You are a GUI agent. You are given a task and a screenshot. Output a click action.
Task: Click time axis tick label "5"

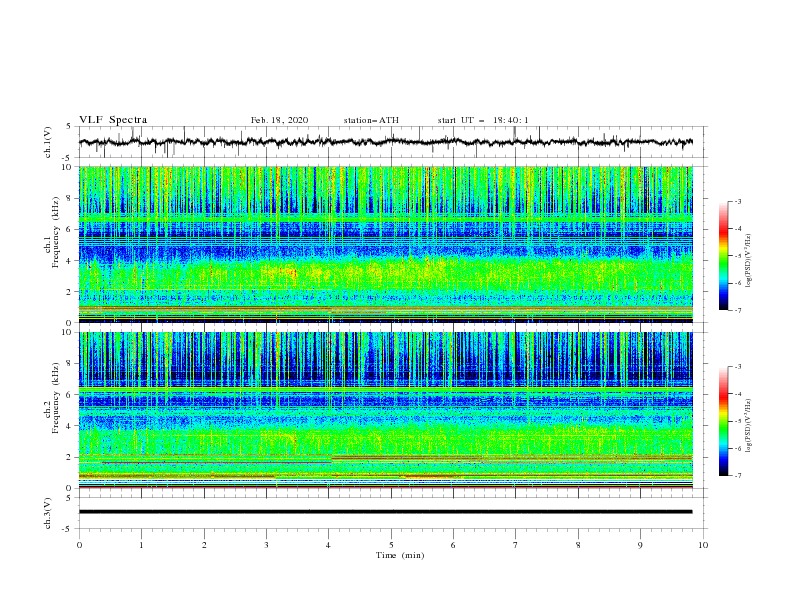click(x=391, y=545)
